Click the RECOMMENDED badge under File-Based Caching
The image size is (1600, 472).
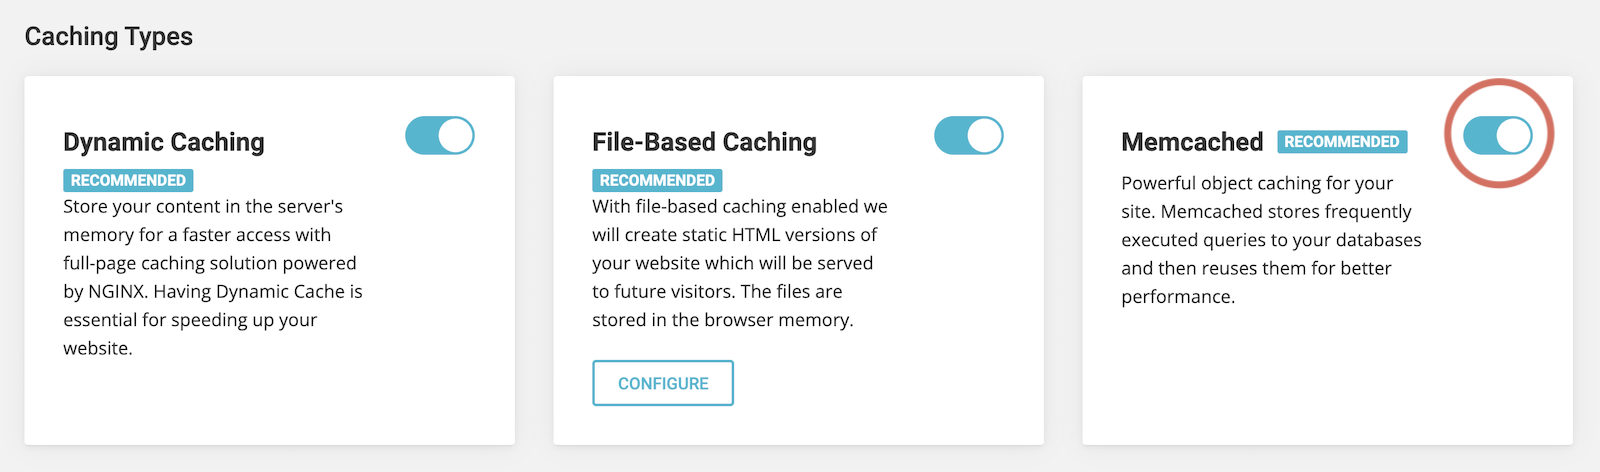click(x=657, y=180)
